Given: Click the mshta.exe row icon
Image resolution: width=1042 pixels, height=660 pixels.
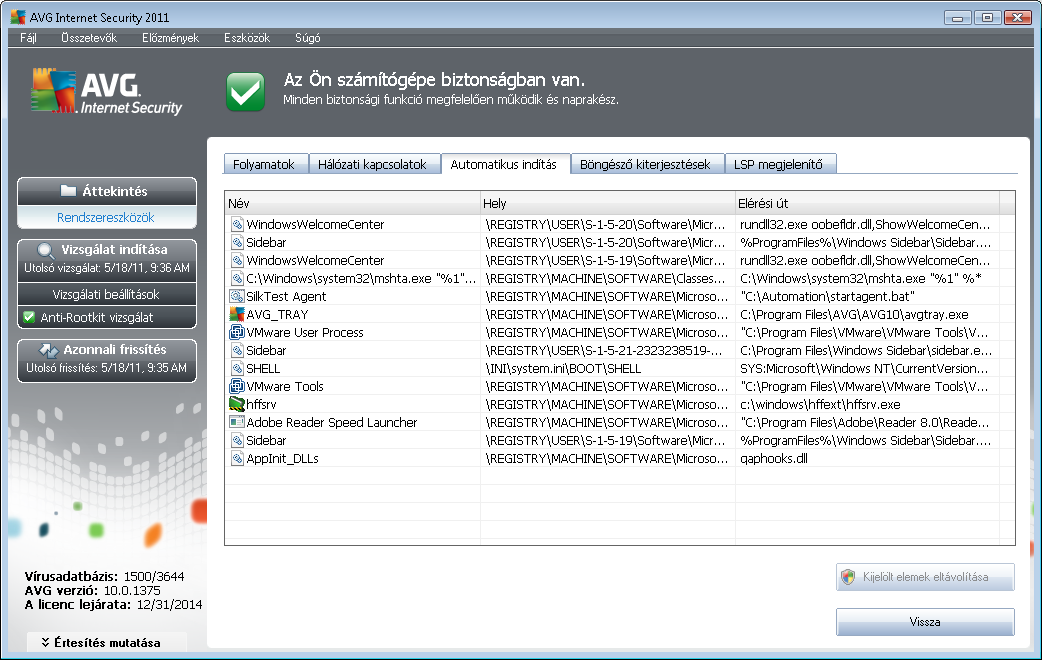Looking at the screenshot, I should (x=237, y=278).
